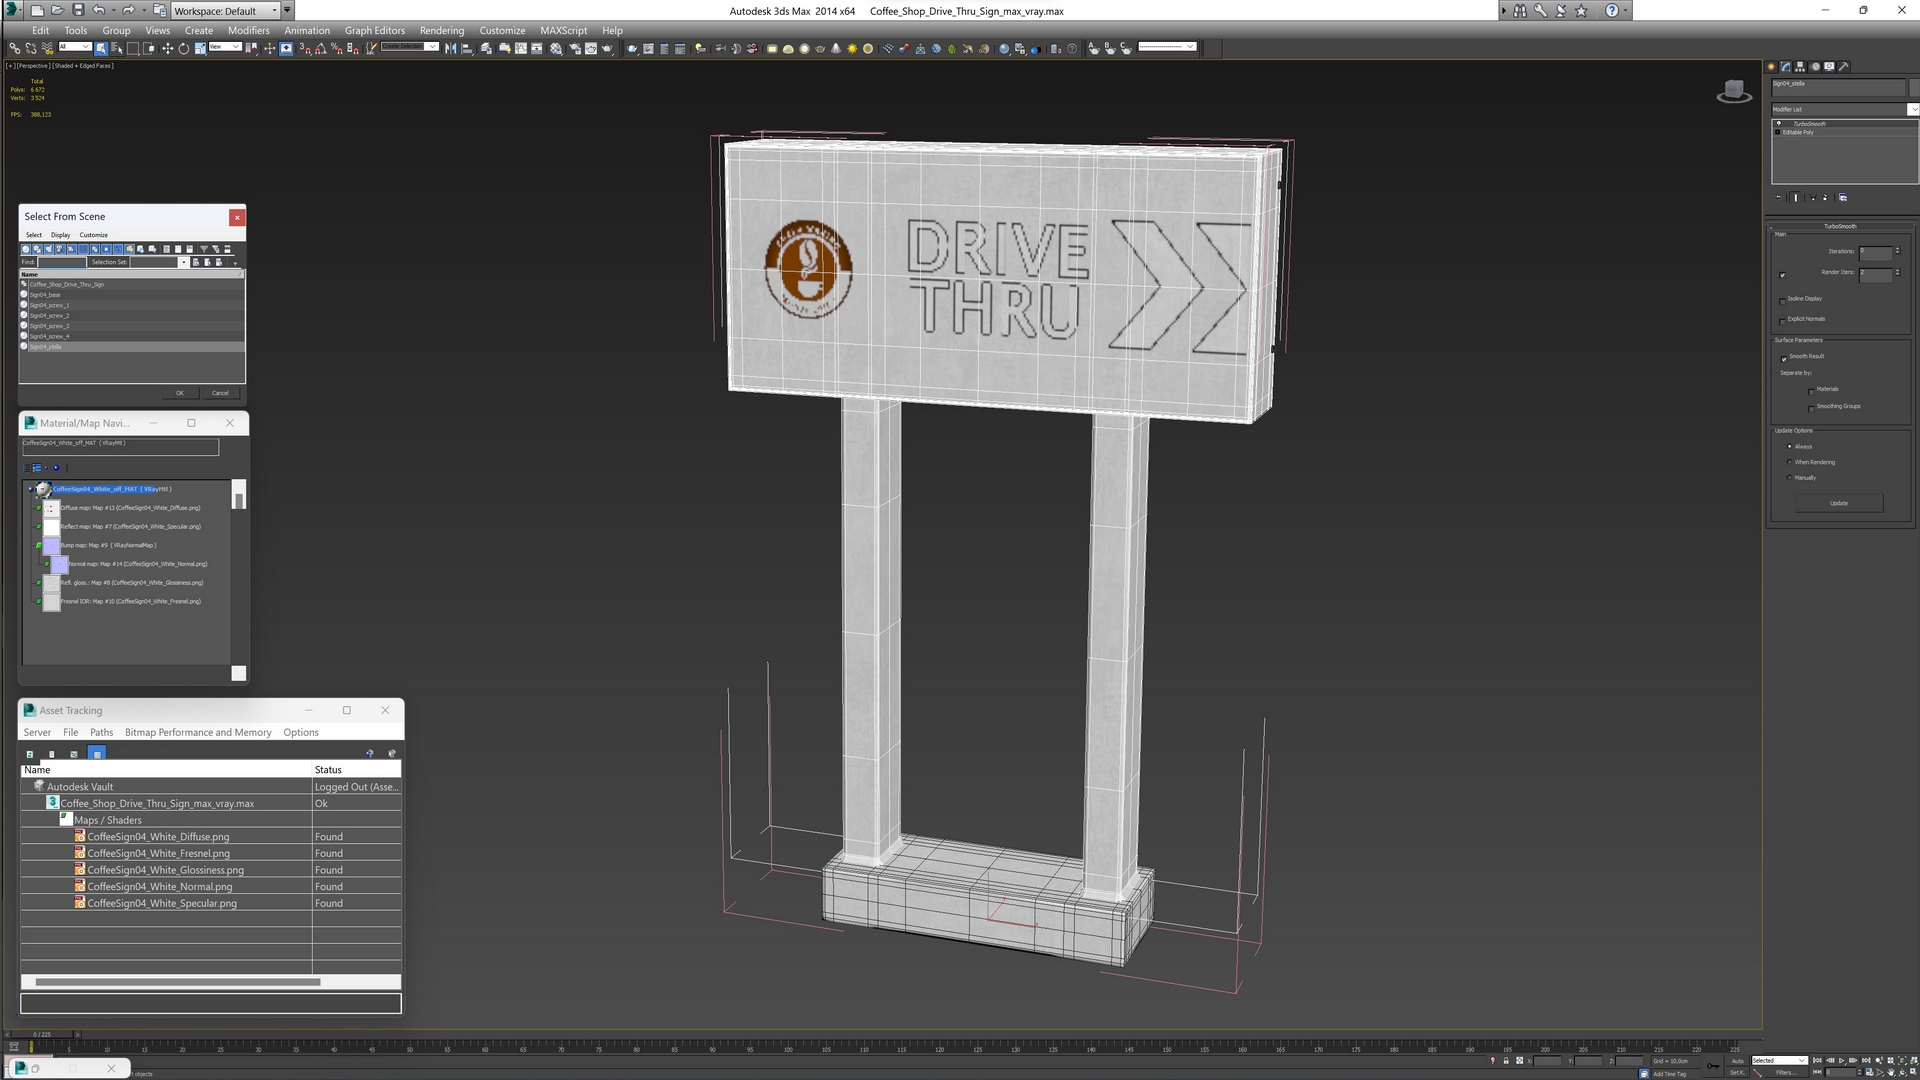The image size is (1920, 1080).
Task: Switch to the Utilities hammer tab
Action: coord(1843,67)
